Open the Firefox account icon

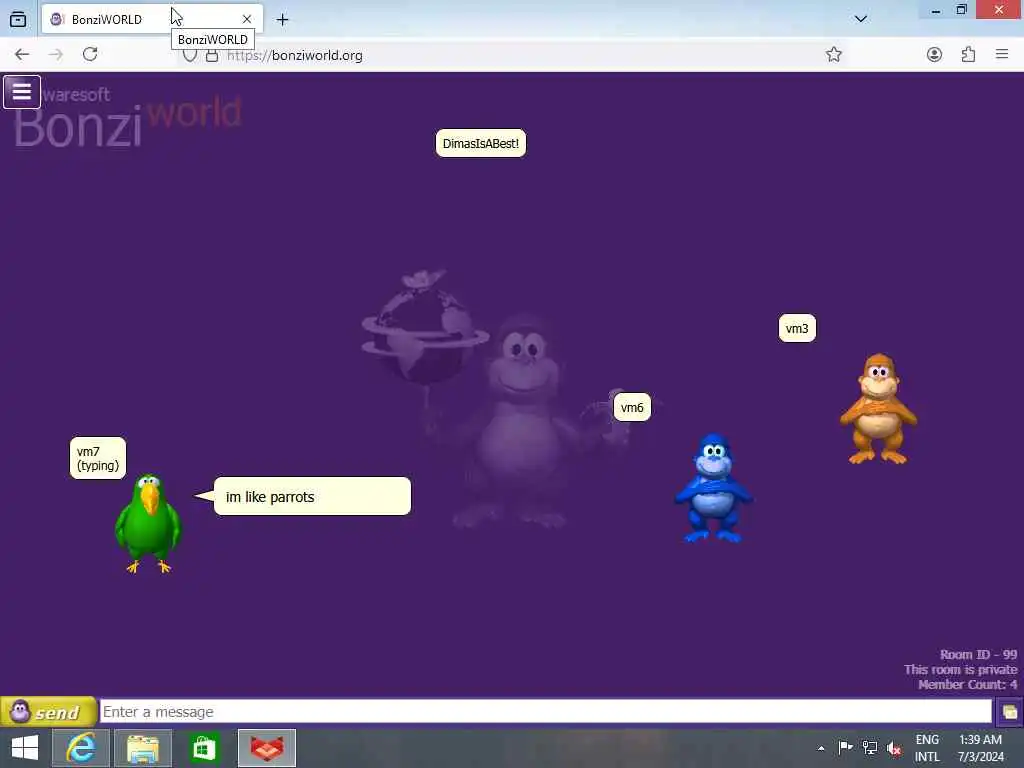(934, 55)
